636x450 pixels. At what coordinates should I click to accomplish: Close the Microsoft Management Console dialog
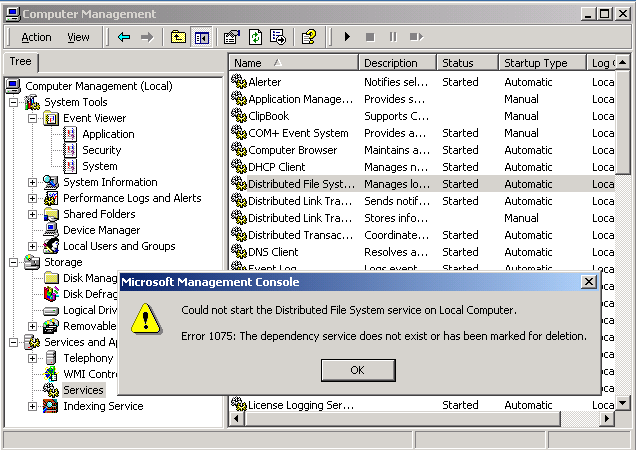pyautogui.click(x=589, y=282)
